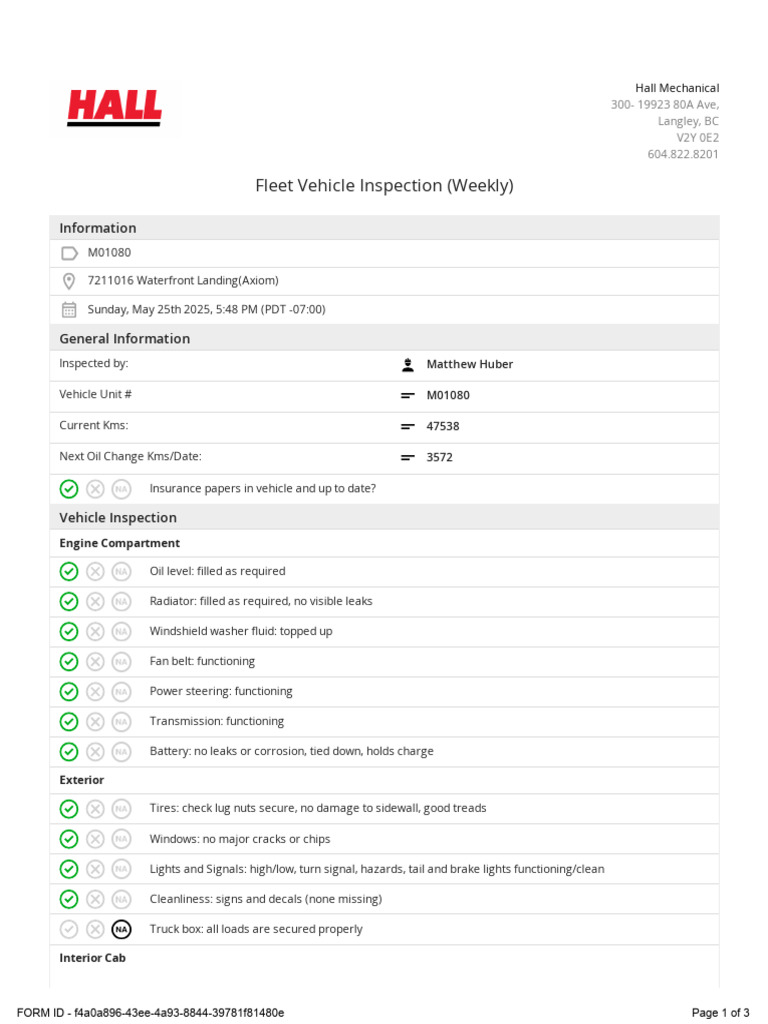
Task: Select the X option for Fan belt
Action: pos(95,661)
